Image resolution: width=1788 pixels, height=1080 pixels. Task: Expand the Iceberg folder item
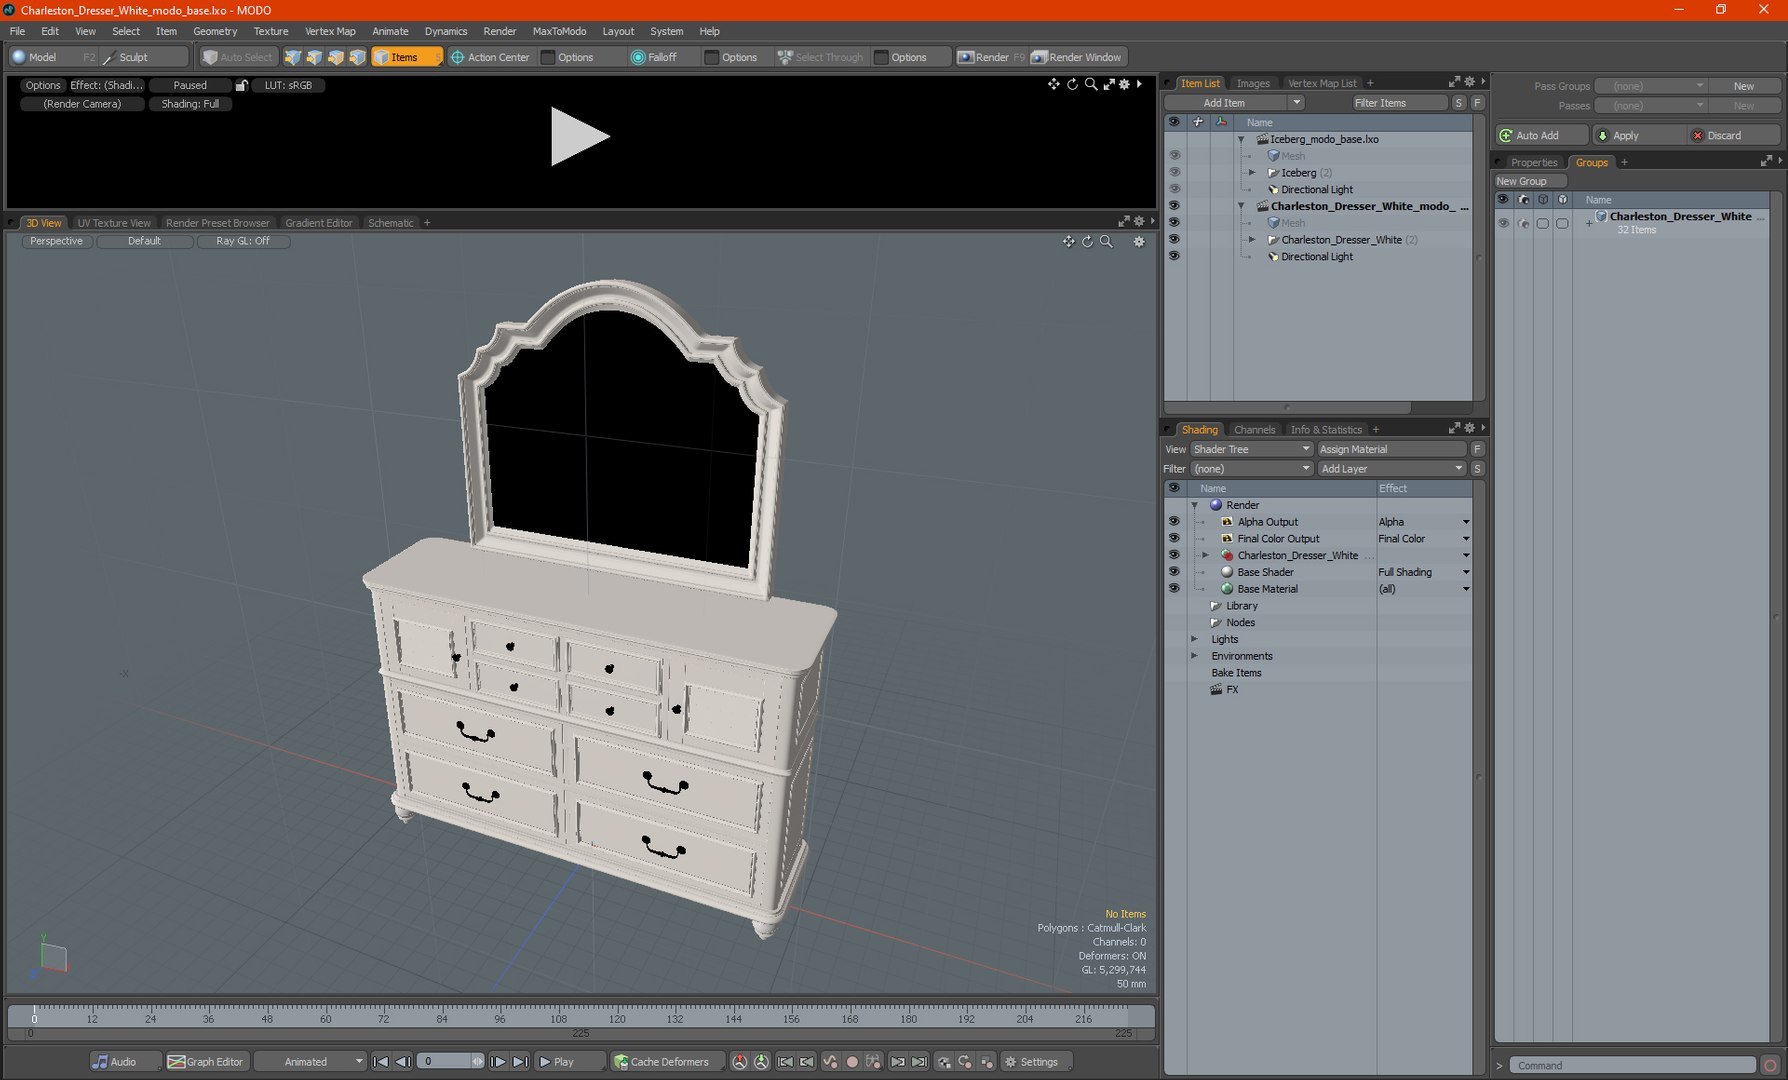click(1252, 172)
